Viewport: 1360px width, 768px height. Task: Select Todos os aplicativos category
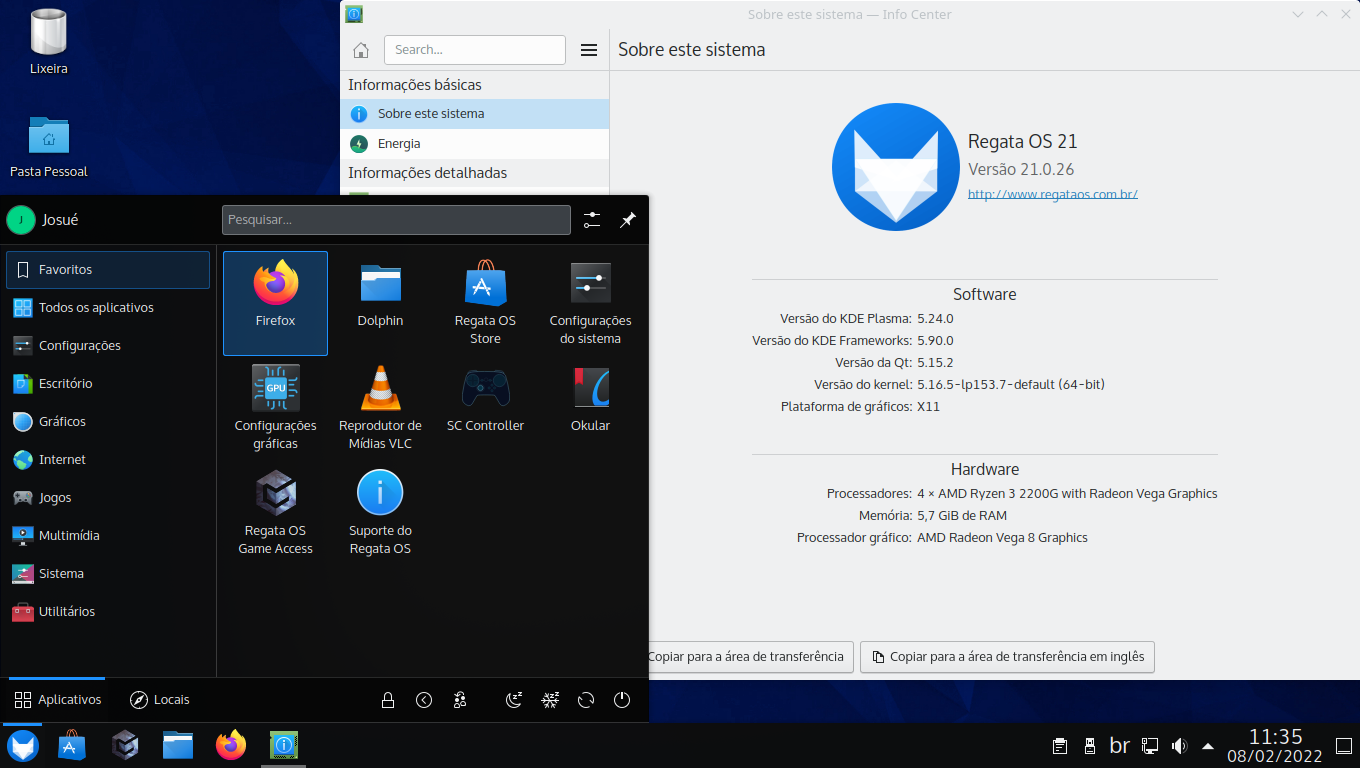(x=108, y=308)
